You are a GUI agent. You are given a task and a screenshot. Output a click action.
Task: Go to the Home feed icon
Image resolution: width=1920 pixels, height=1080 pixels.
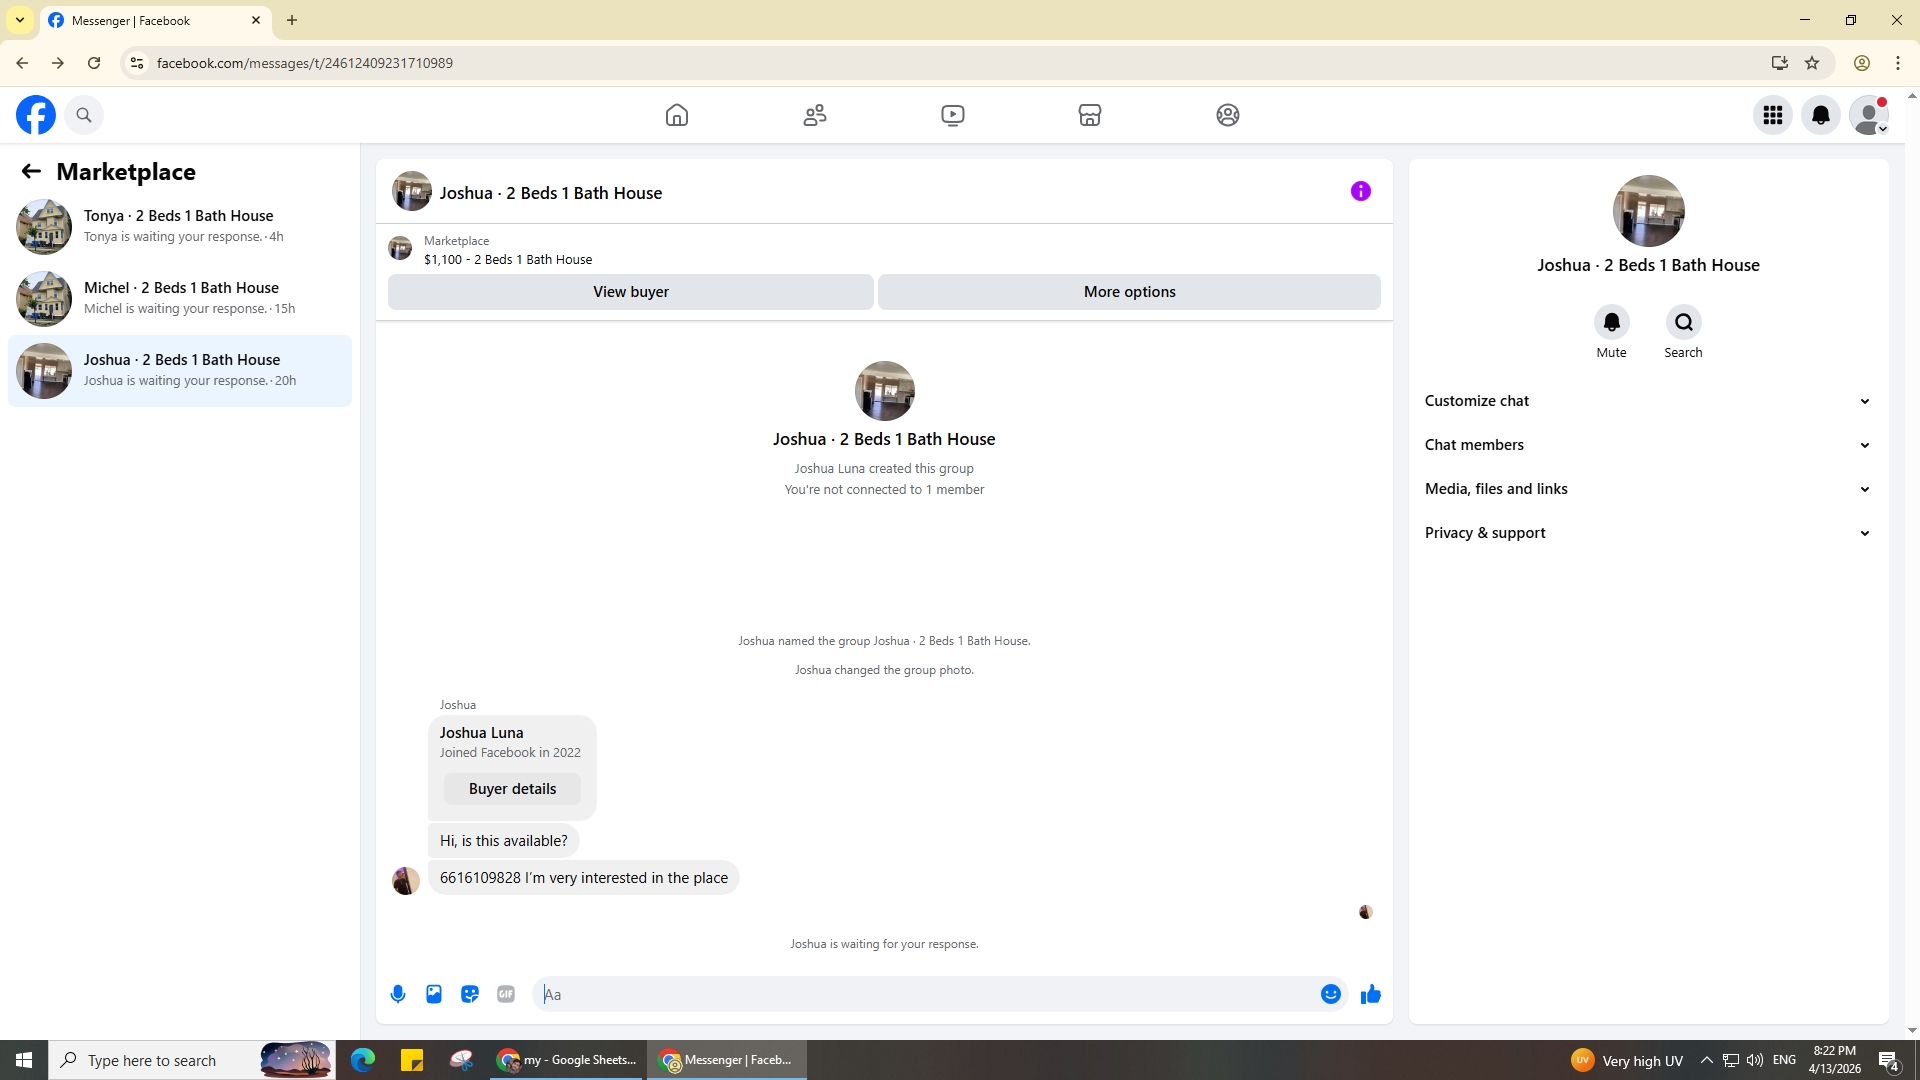click(677, 115)
